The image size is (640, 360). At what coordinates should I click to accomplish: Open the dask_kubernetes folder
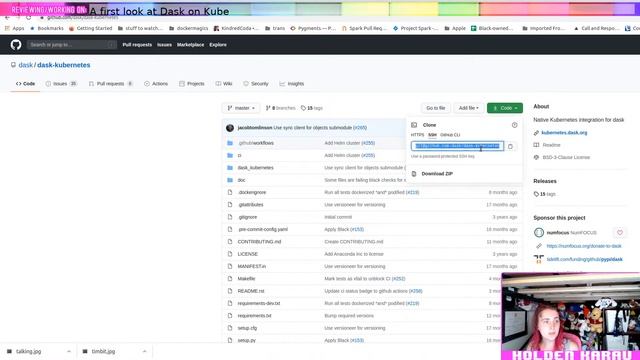(x=256, y=168)
